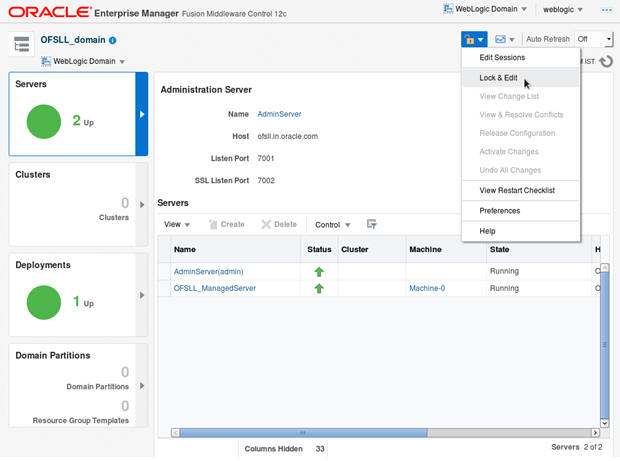Open the AdminServer(admin) table link

208,272
